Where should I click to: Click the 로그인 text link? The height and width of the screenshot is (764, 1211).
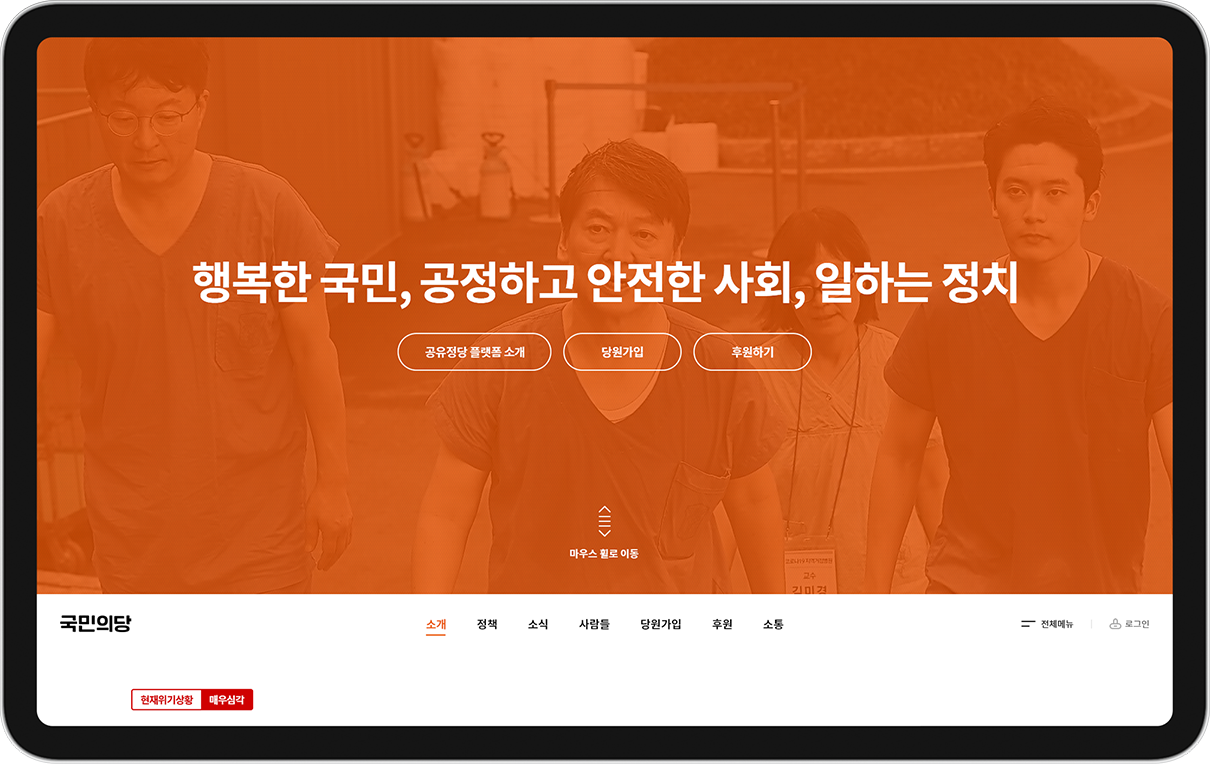pos(1137,624)
